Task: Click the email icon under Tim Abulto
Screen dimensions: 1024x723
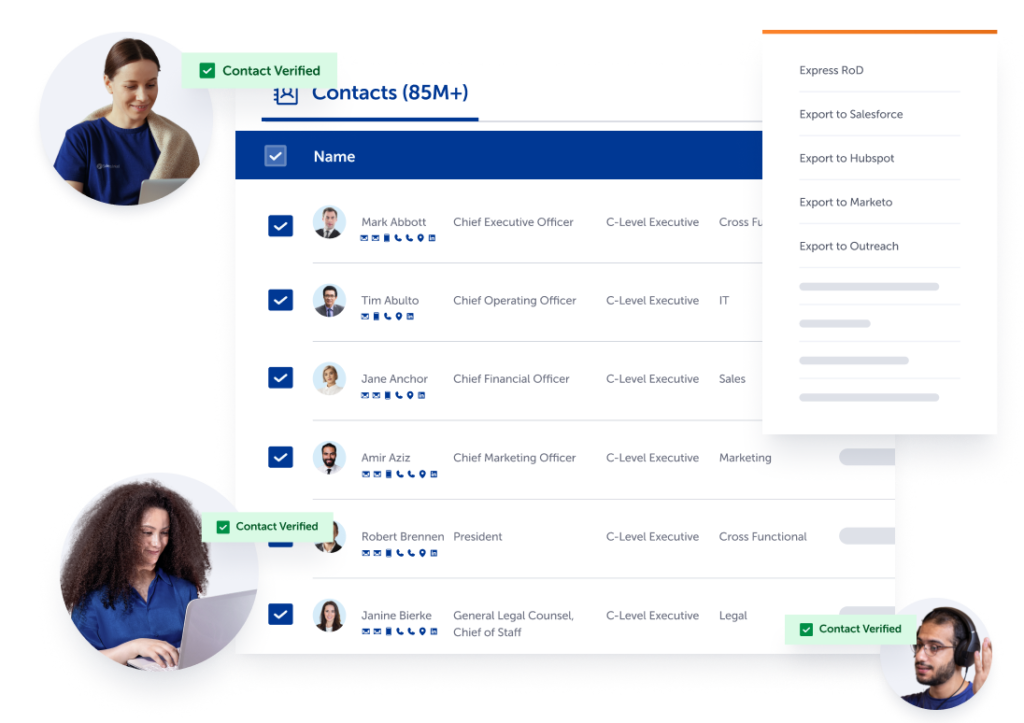Action: [365, 316]
